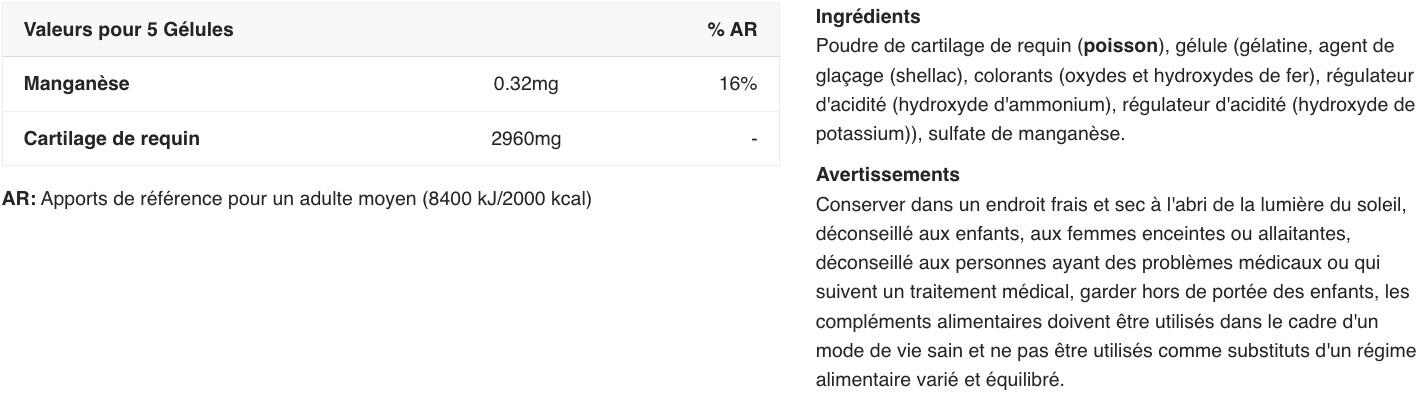This screenshot has width=1428, height=404.
Task: Click the "Valeurs pour 5 Gélules" table header
Action: (x=128, y=30)
